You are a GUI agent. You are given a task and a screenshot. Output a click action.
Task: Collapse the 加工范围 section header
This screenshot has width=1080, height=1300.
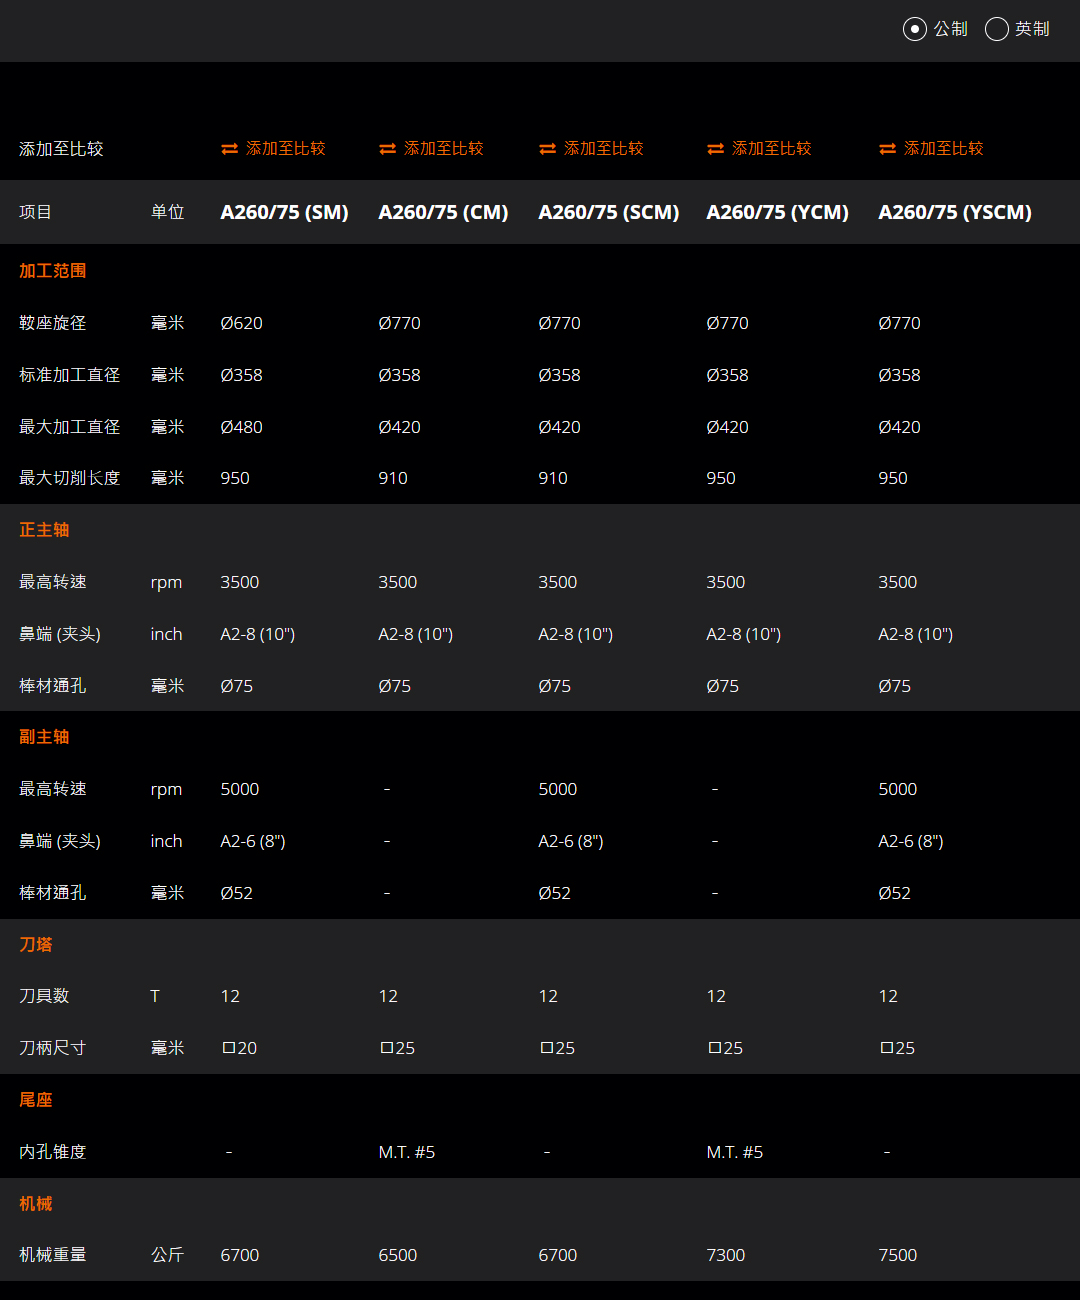tap(52, 271)
